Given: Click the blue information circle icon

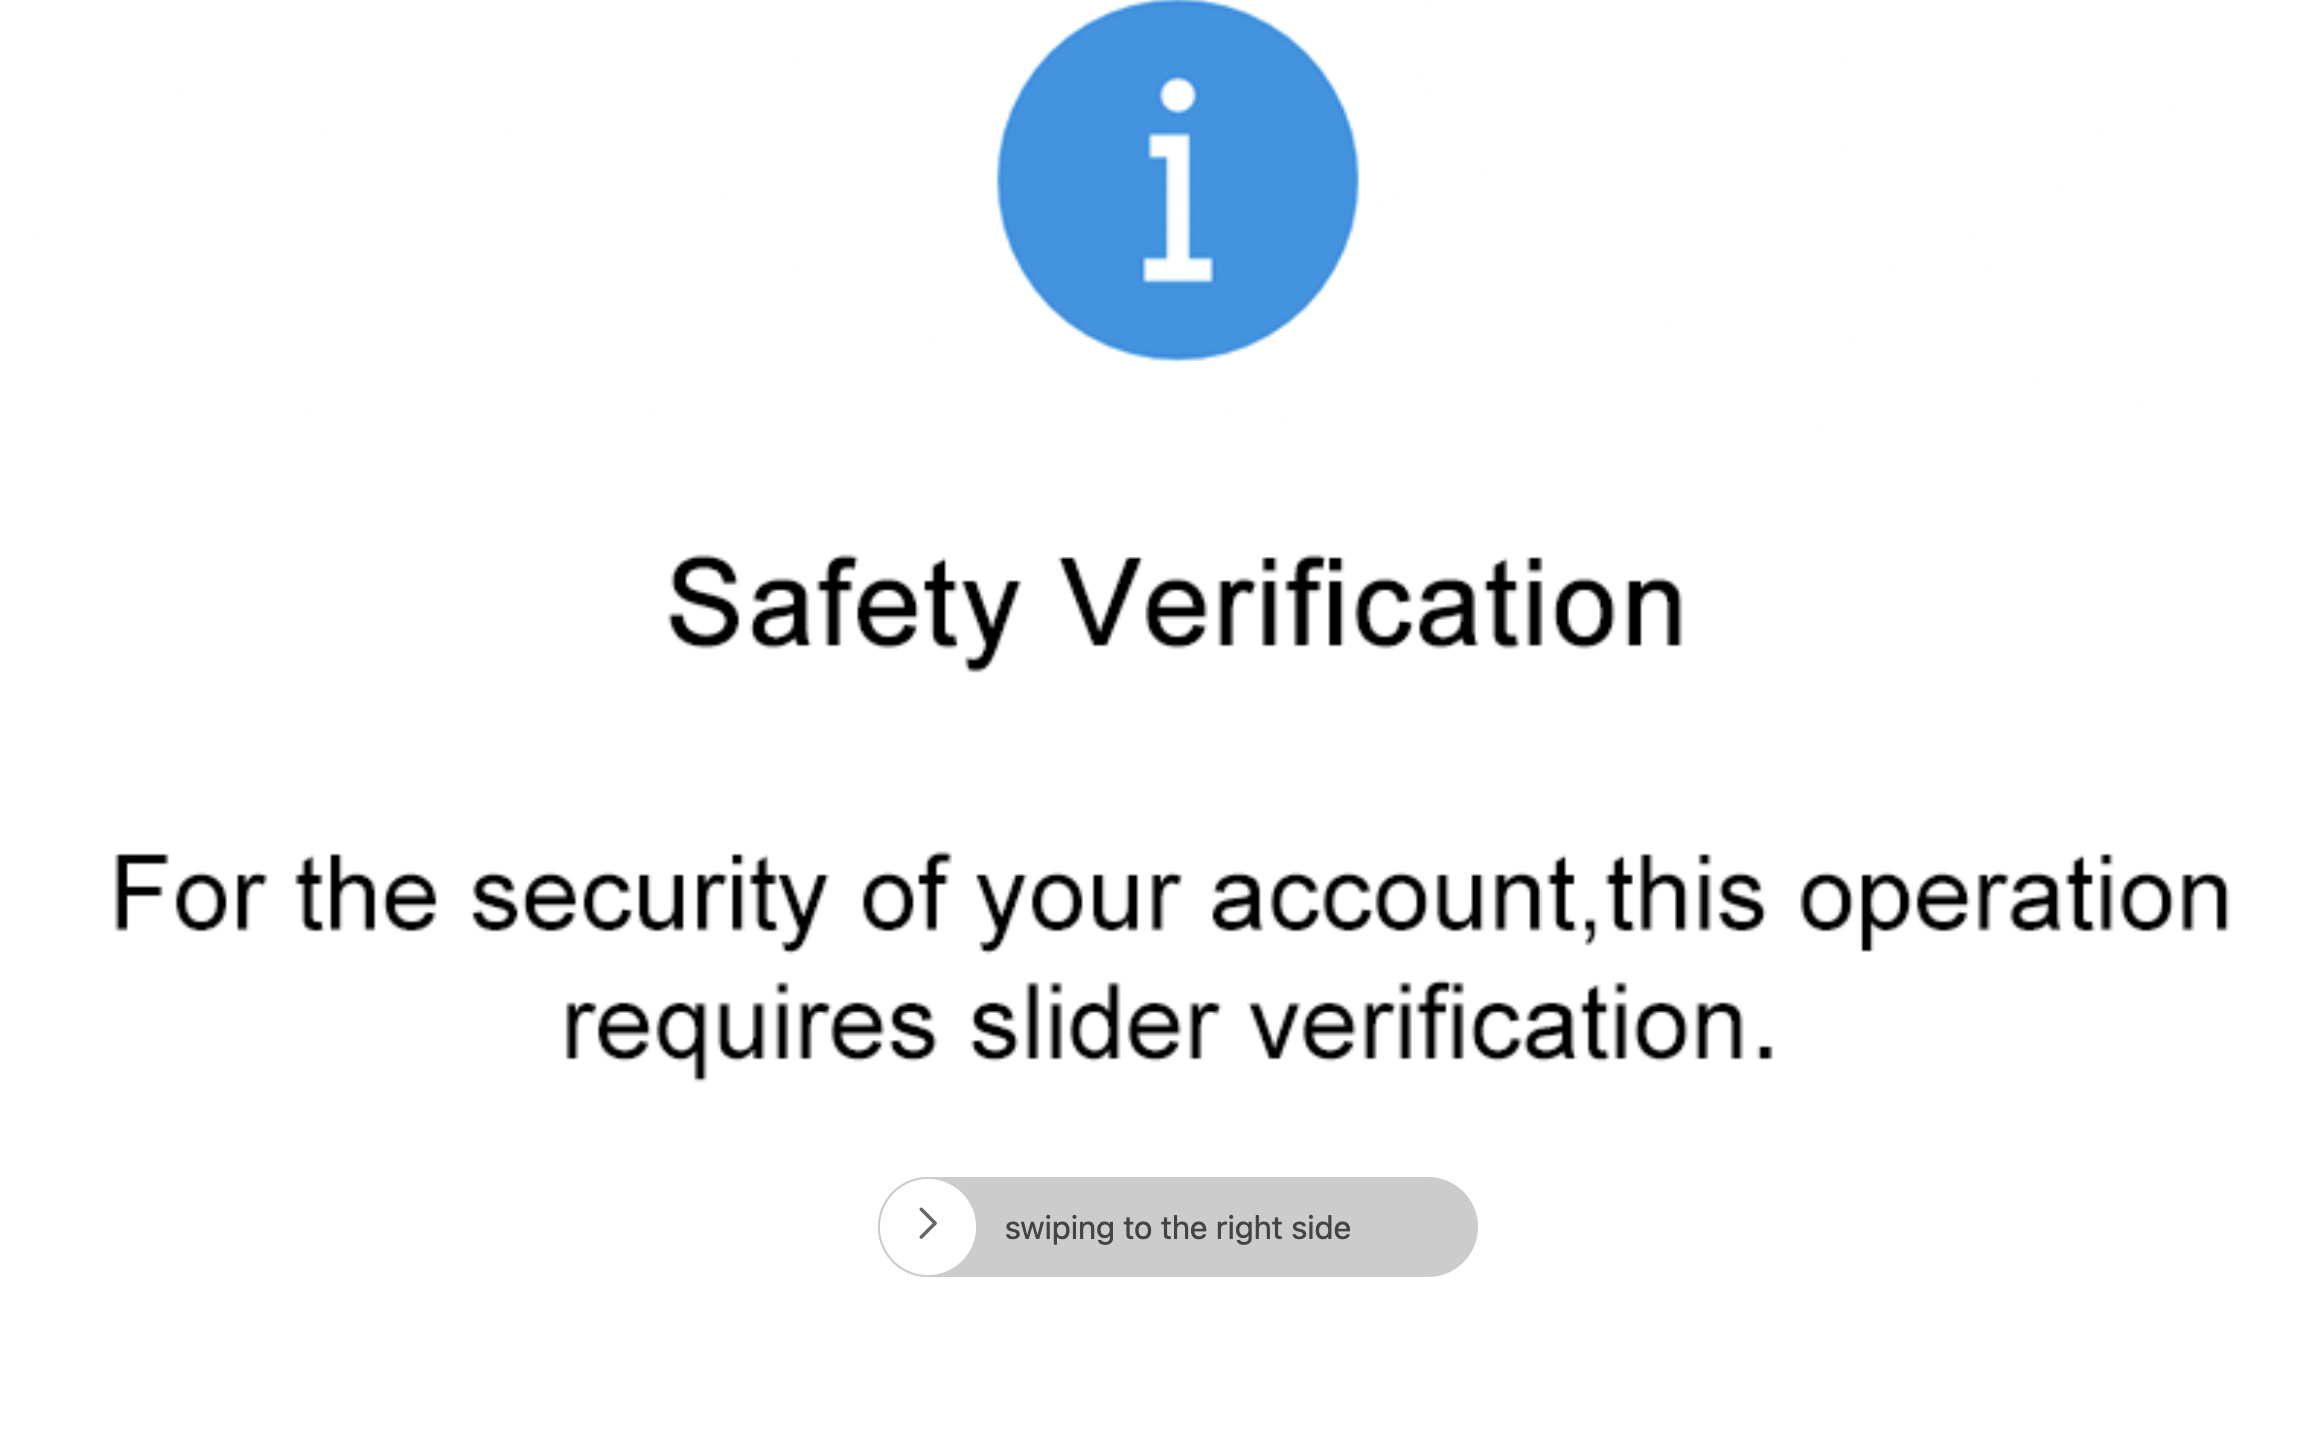Looking at the screenshot, I should click(x=1177, y=179).
